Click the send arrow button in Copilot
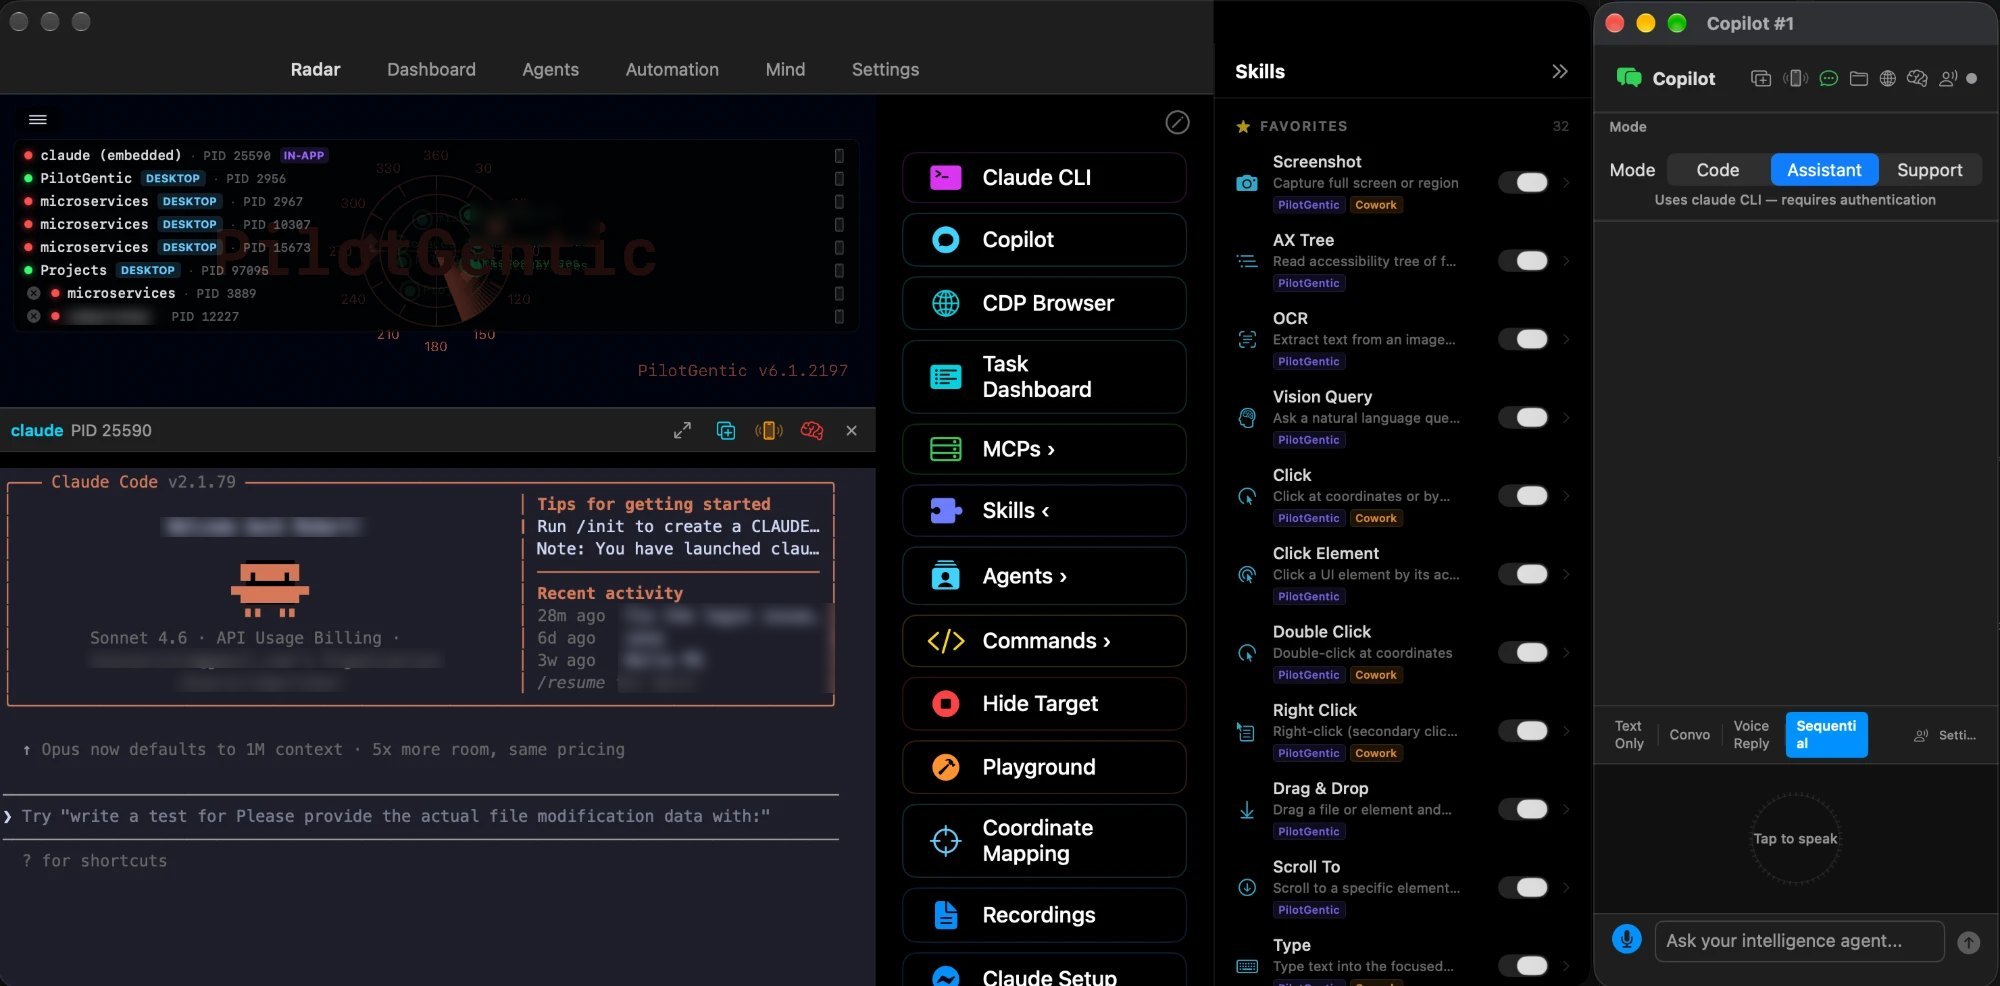Image resolution: width=2000 pixels, height=986 pixels. (1968, 942)
